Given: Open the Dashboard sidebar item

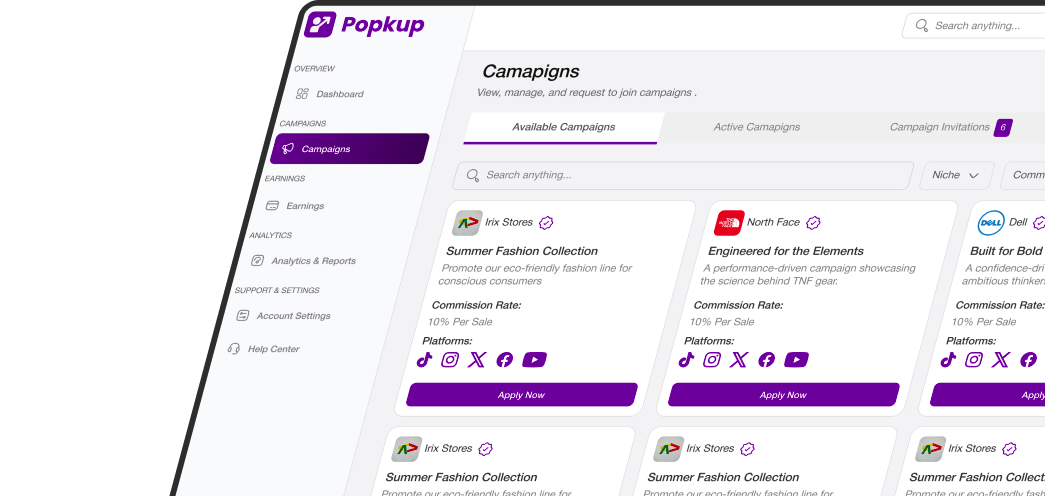Looking at the screenshot, I should (x=331, y=94).
